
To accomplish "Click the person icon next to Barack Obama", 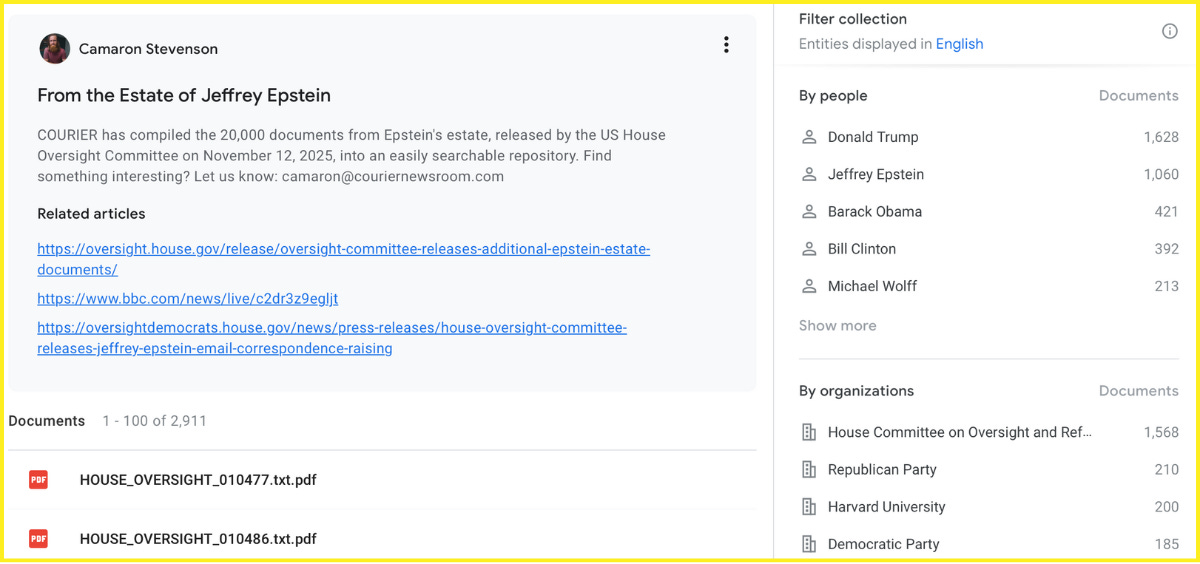I will coord(809,211).
